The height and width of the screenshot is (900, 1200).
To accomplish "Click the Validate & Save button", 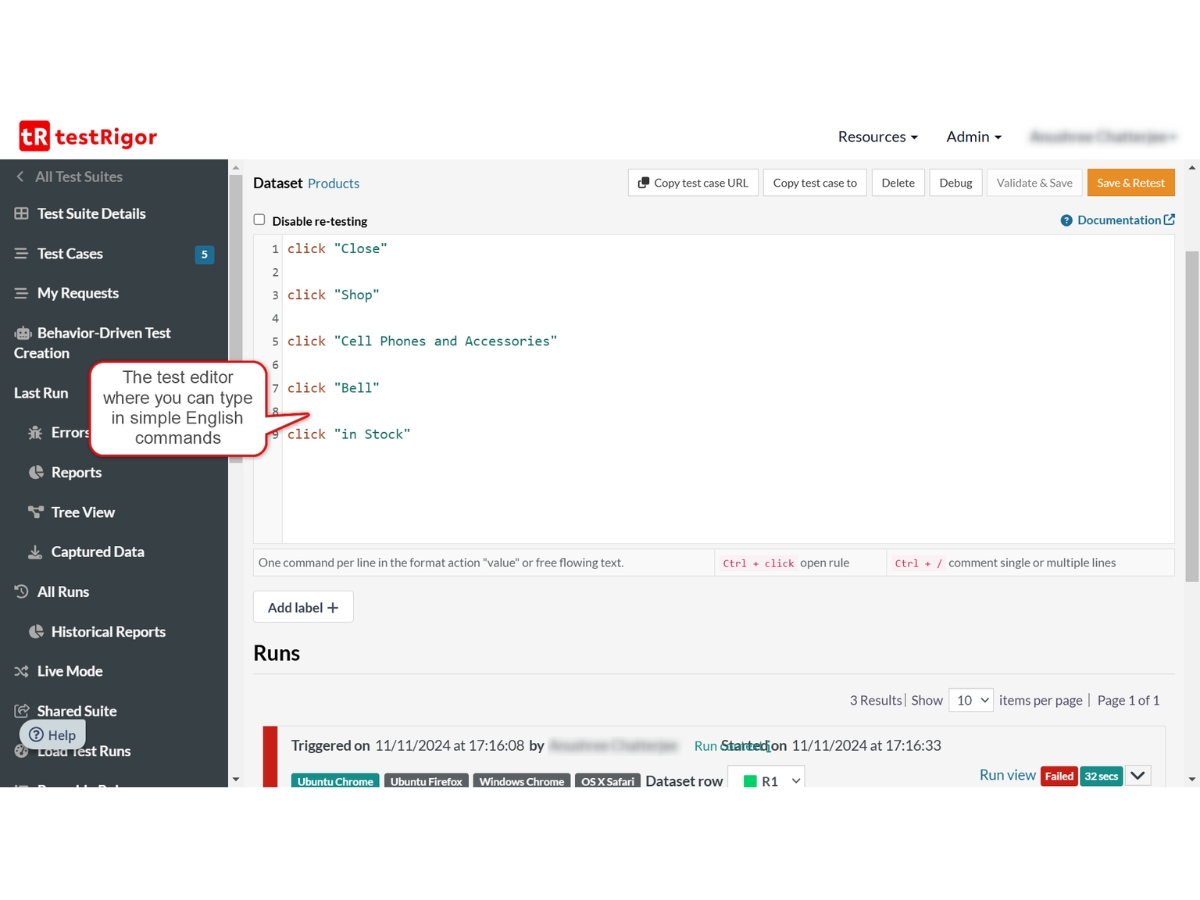I will 1034,183.
